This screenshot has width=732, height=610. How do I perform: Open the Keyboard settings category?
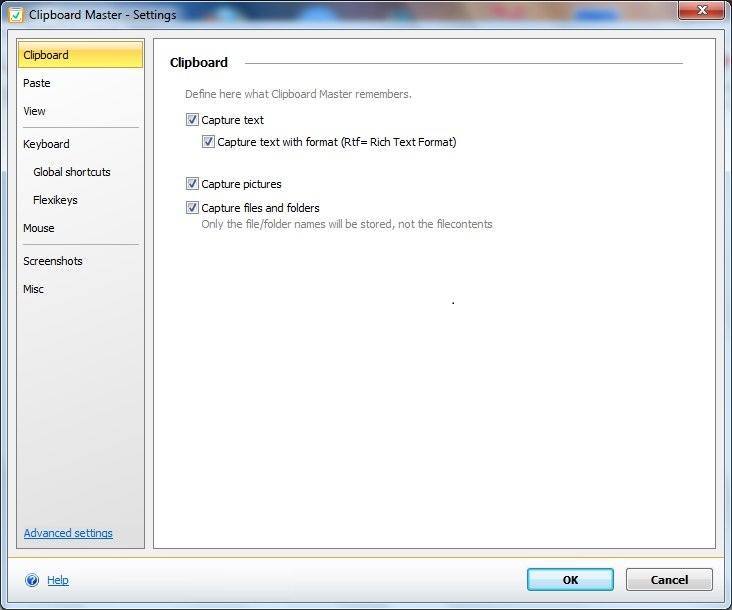pos(80,144)
